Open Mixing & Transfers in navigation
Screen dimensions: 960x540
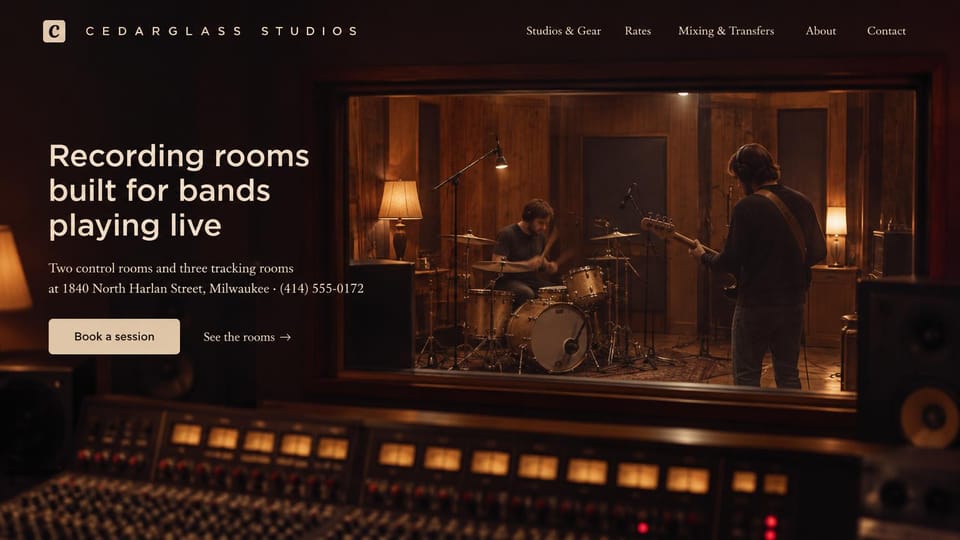(726, 31)
